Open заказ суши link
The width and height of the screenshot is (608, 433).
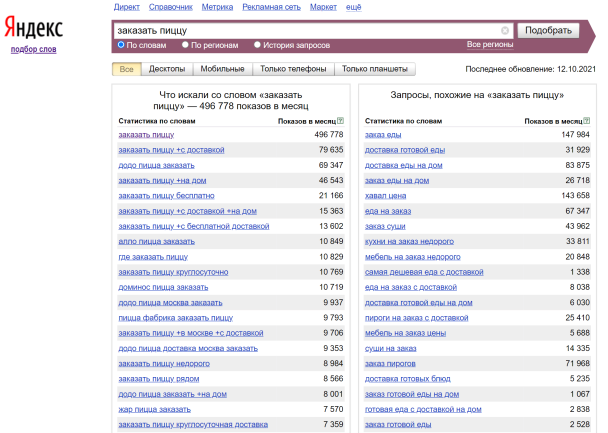385,226
